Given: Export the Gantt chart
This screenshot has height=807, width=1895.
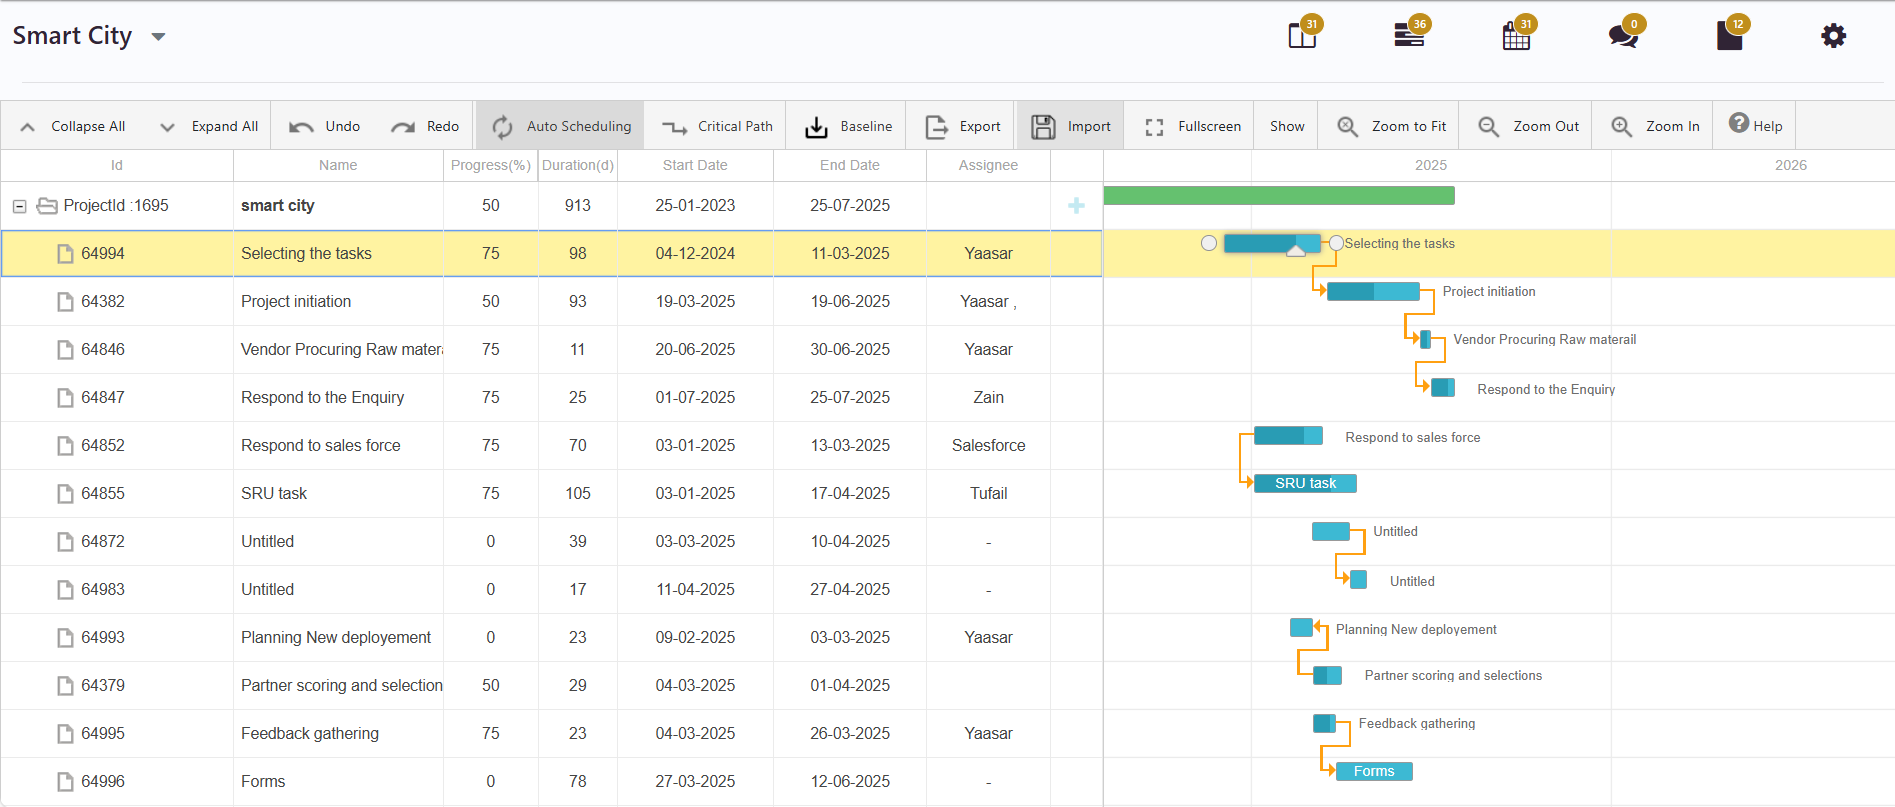Looking at the screenshot, I should pyautogui.click(x=962, y=126).
